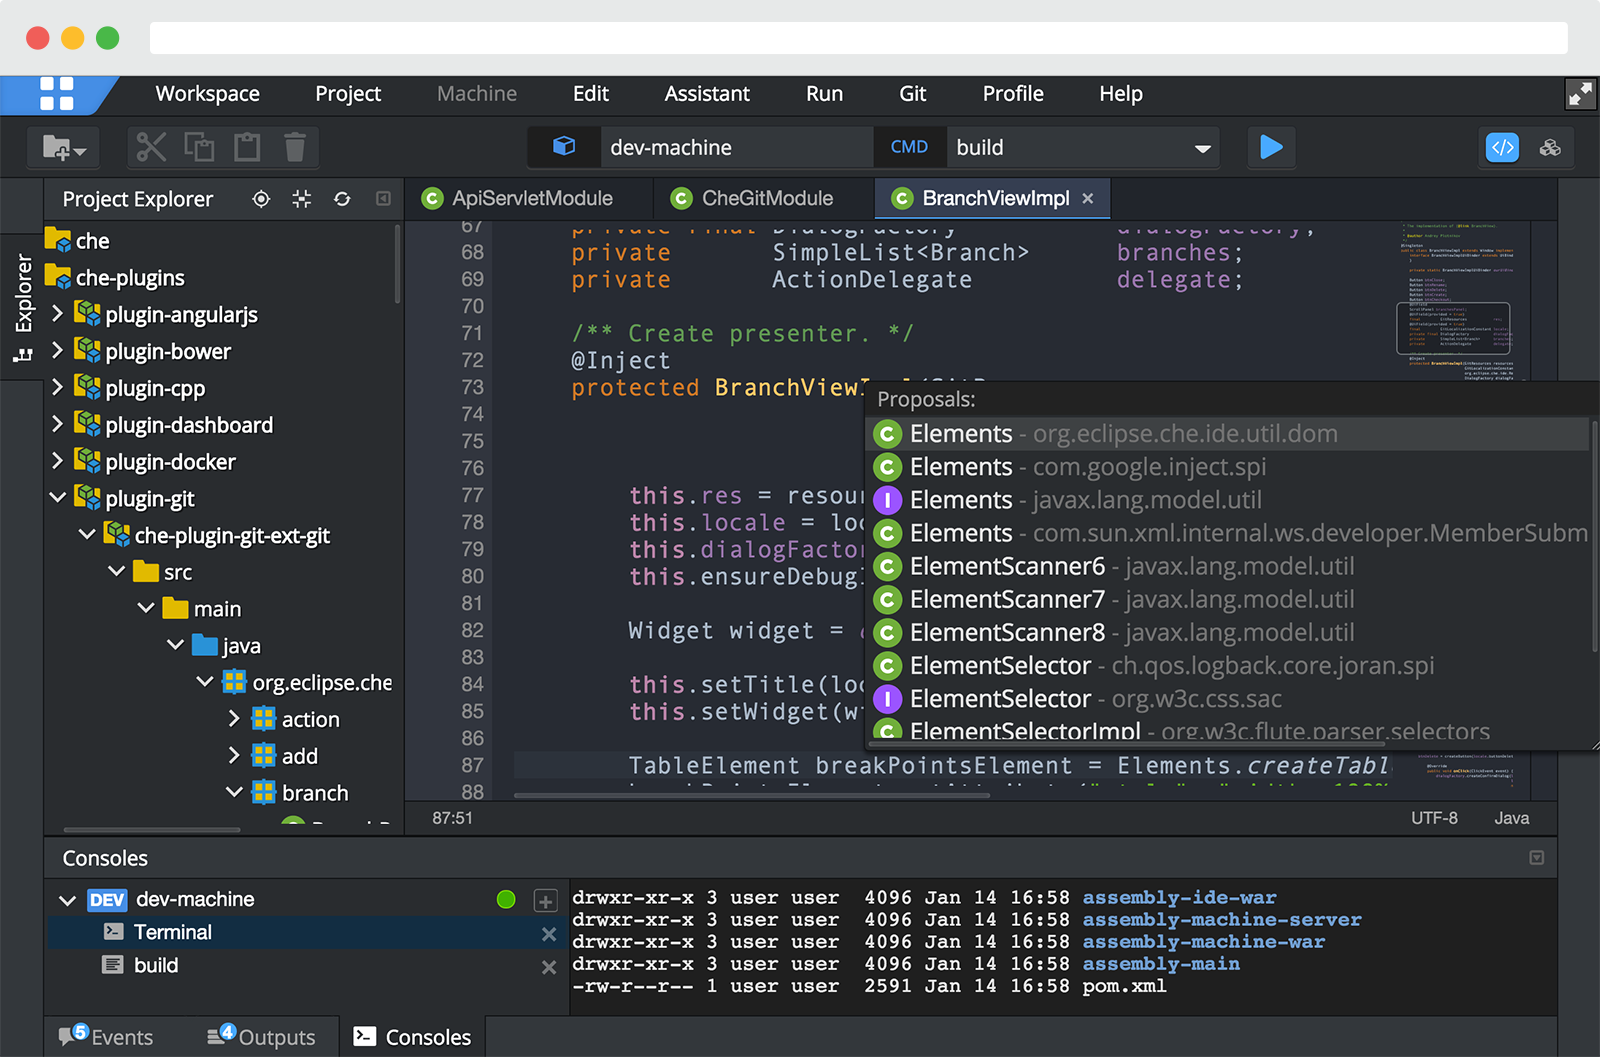Collapse all nodes in Project Explorer
The image size is (1600, 1057).
tap(301, 199)
